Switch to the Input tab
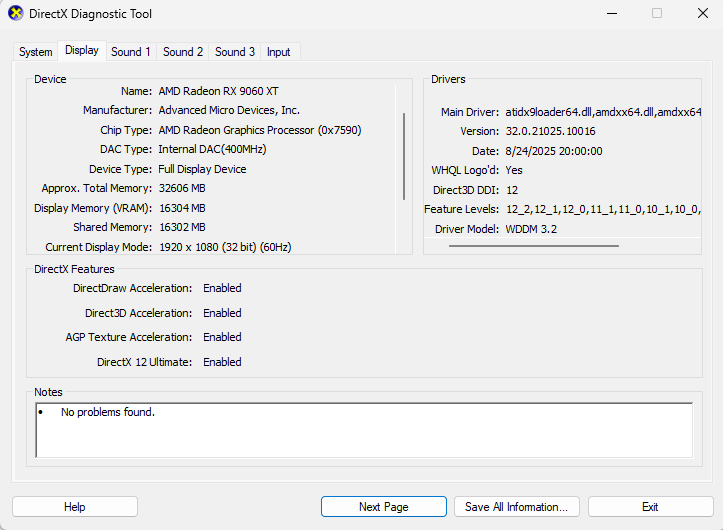 [279, 52]
